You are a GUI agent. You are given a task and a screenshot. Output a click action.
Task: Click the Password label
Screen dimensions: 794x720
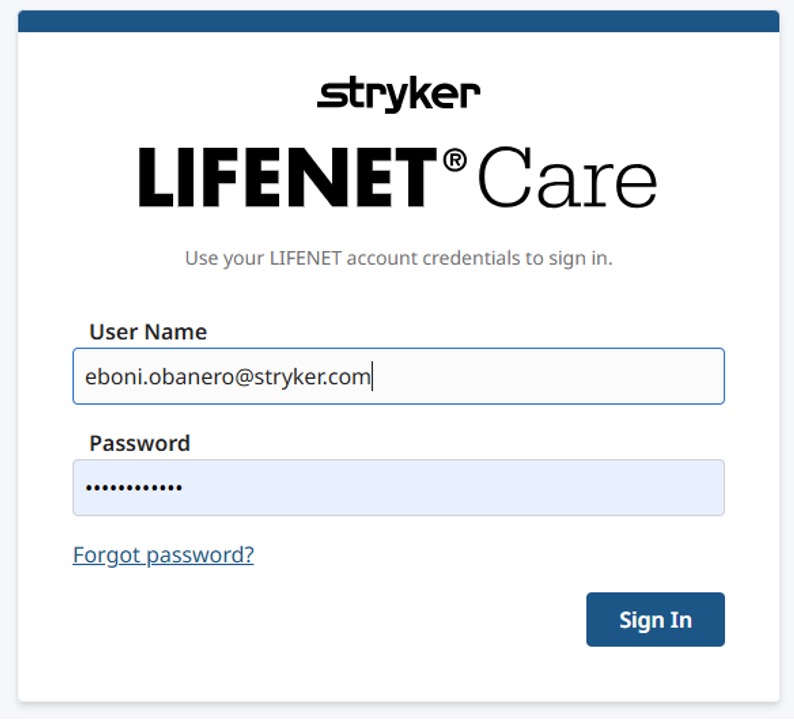[140, 444]
